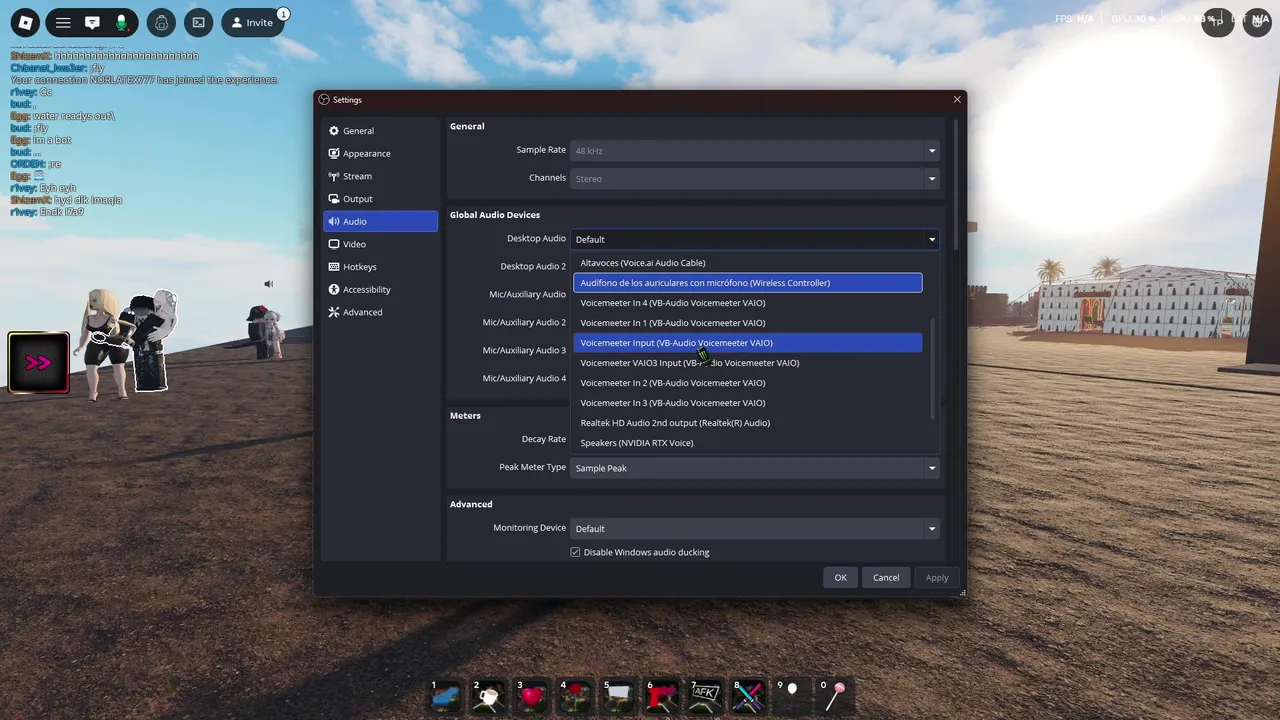The image size is (1280, 720).
Task: Select the Audio settings tab
Action: [380, 221]
